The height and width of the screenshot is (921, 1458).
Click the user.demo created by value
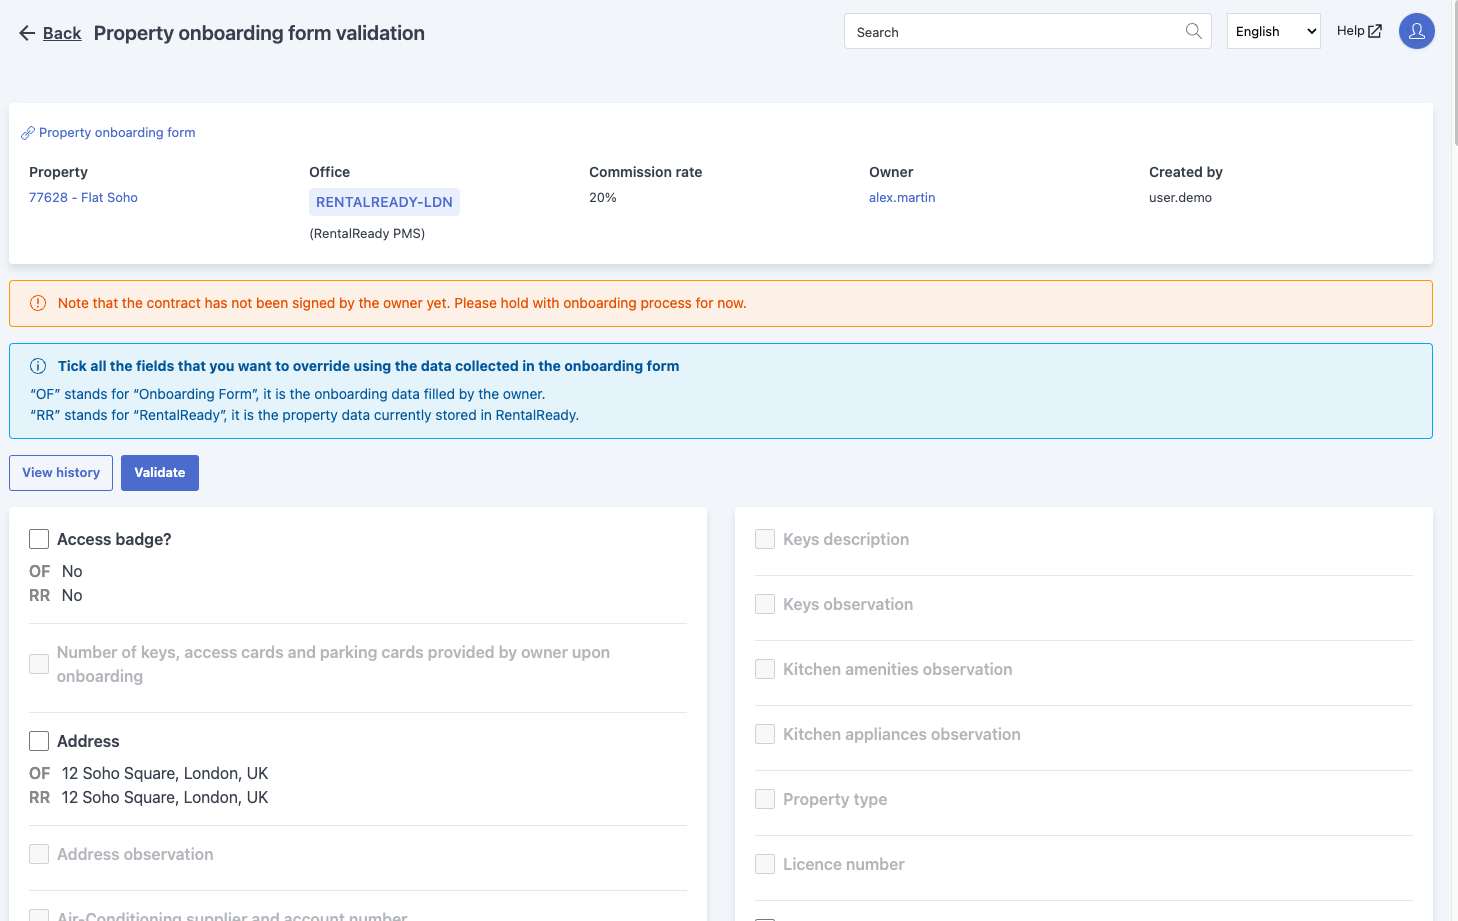coord(1180,197)
